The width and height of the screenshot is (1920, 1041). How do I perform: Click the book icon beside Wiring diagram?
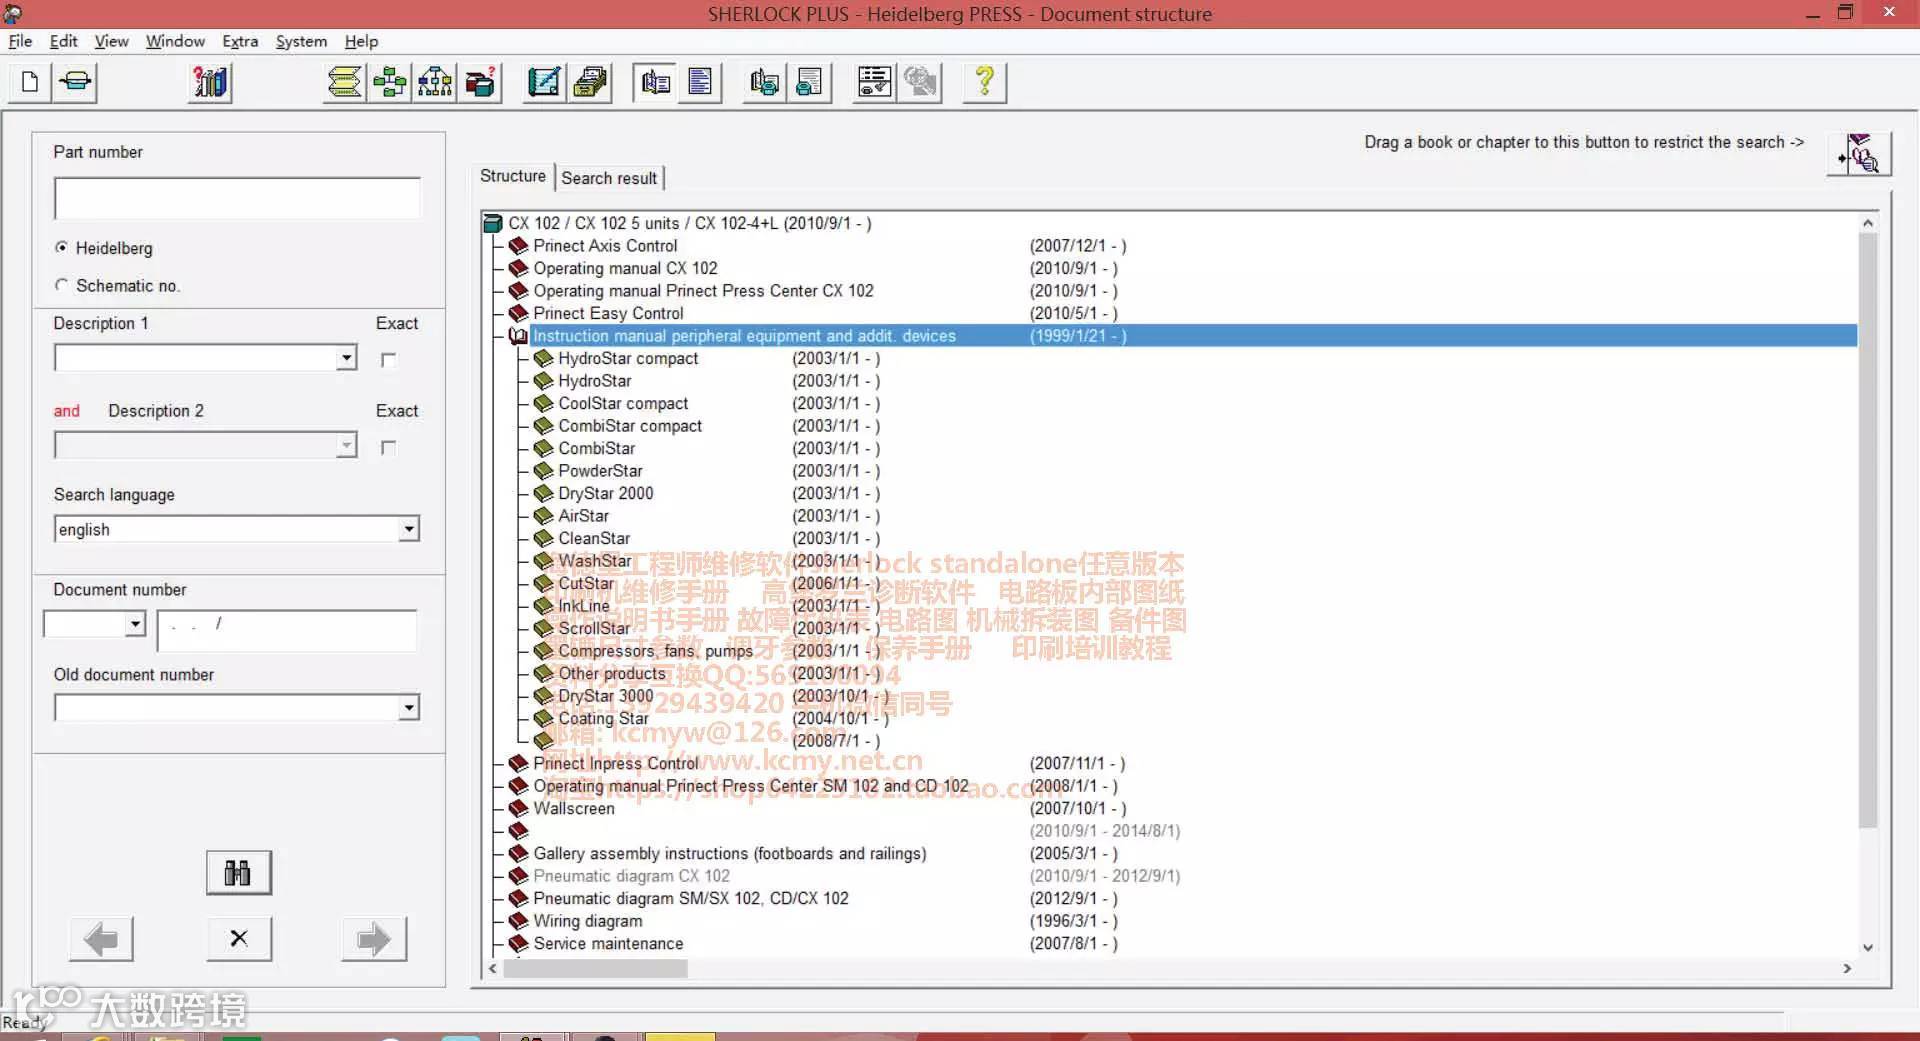[518, 921]
